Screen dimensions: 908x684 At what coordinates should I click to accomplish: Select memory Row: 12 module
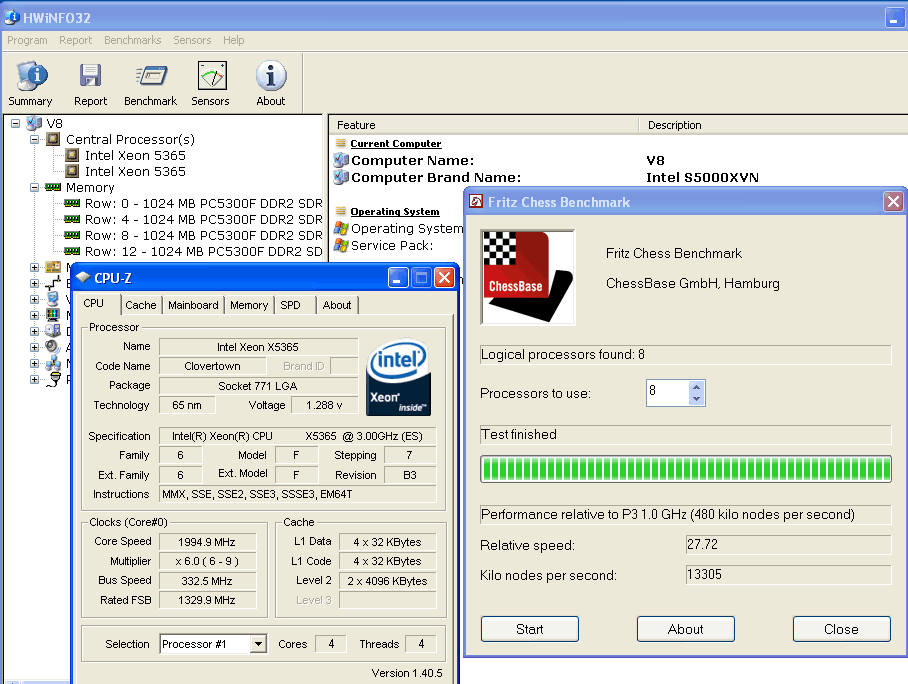pyautogui.click(x=203, y=251)
